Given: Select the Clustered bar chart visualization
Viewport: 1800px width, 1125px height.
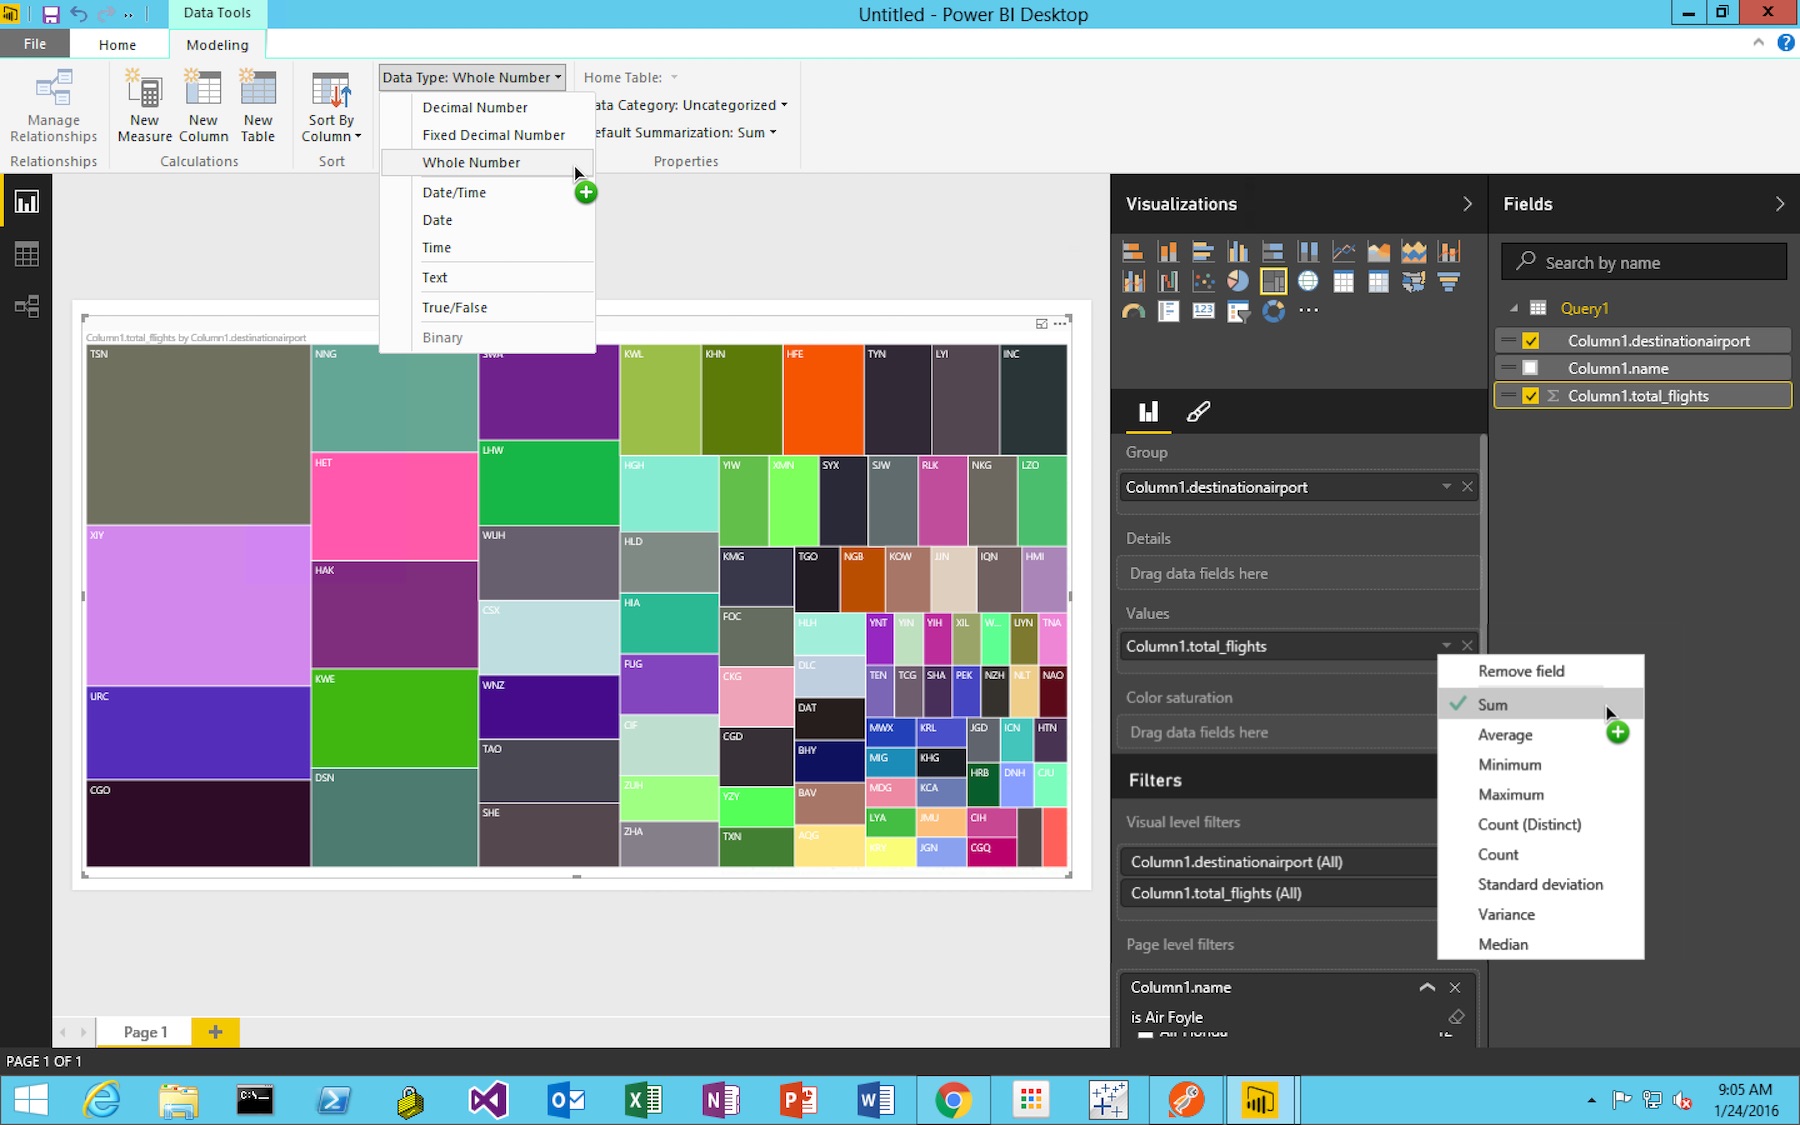Looking at the screenshot, I should click(1203, 252).
